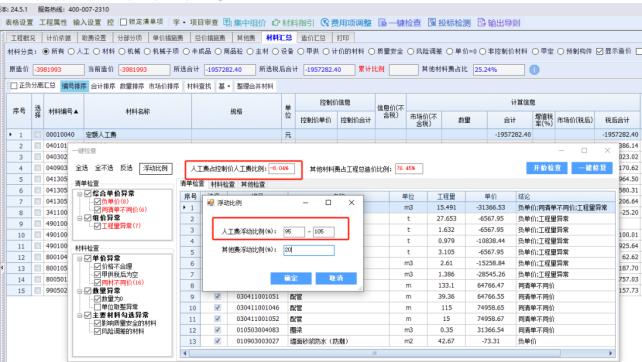The height and width of the screenshot is (362, 642).
Task: Open the 材料检查 tab in the check dialog
Action: pyautogui.click(x=223, y=184)
